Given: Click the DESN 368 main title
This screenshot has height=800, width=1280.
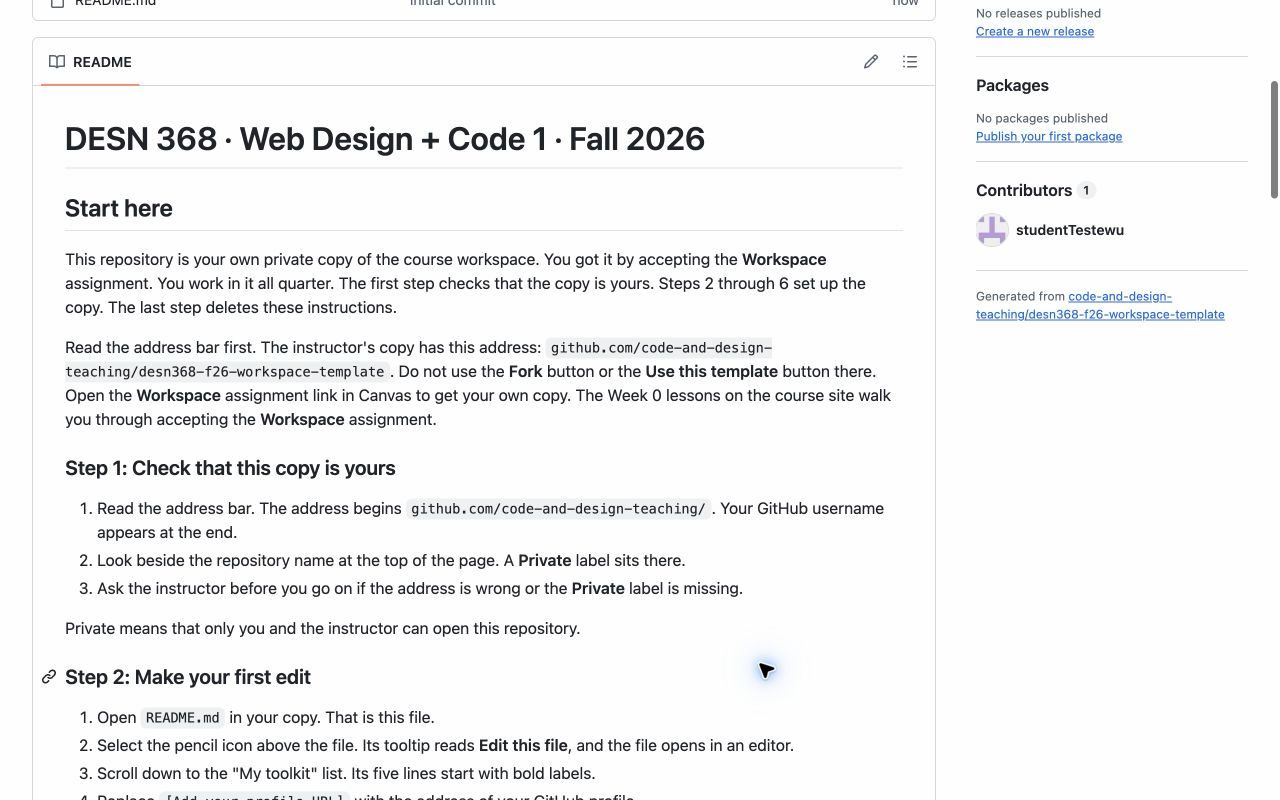Looking at the screenshot, I should [x=385, y=139].
